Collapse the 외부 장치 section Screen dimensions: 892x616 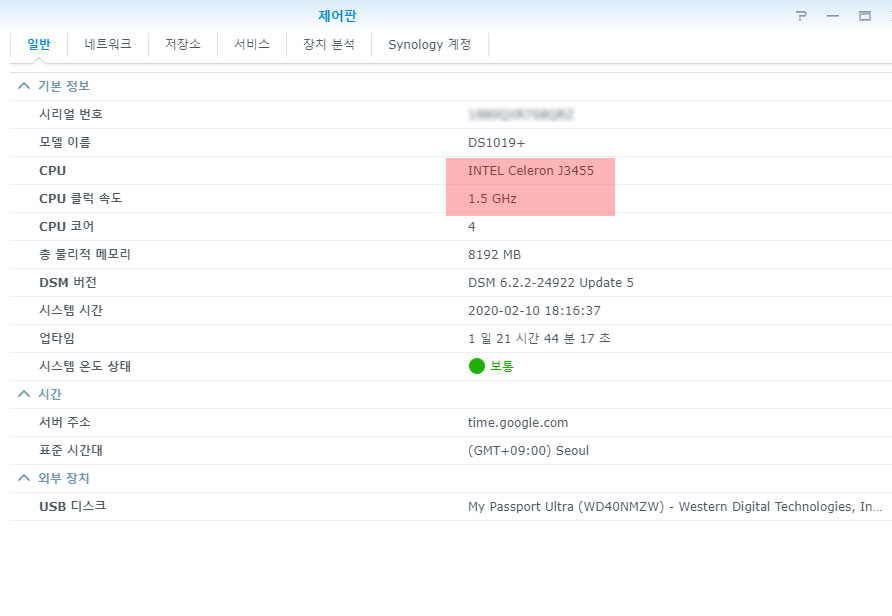click(24, 478)
